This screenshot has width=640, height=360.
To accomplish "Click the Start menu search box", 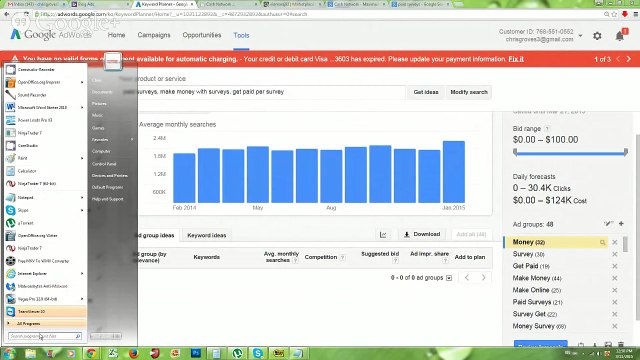I will (x=44, y=336).
